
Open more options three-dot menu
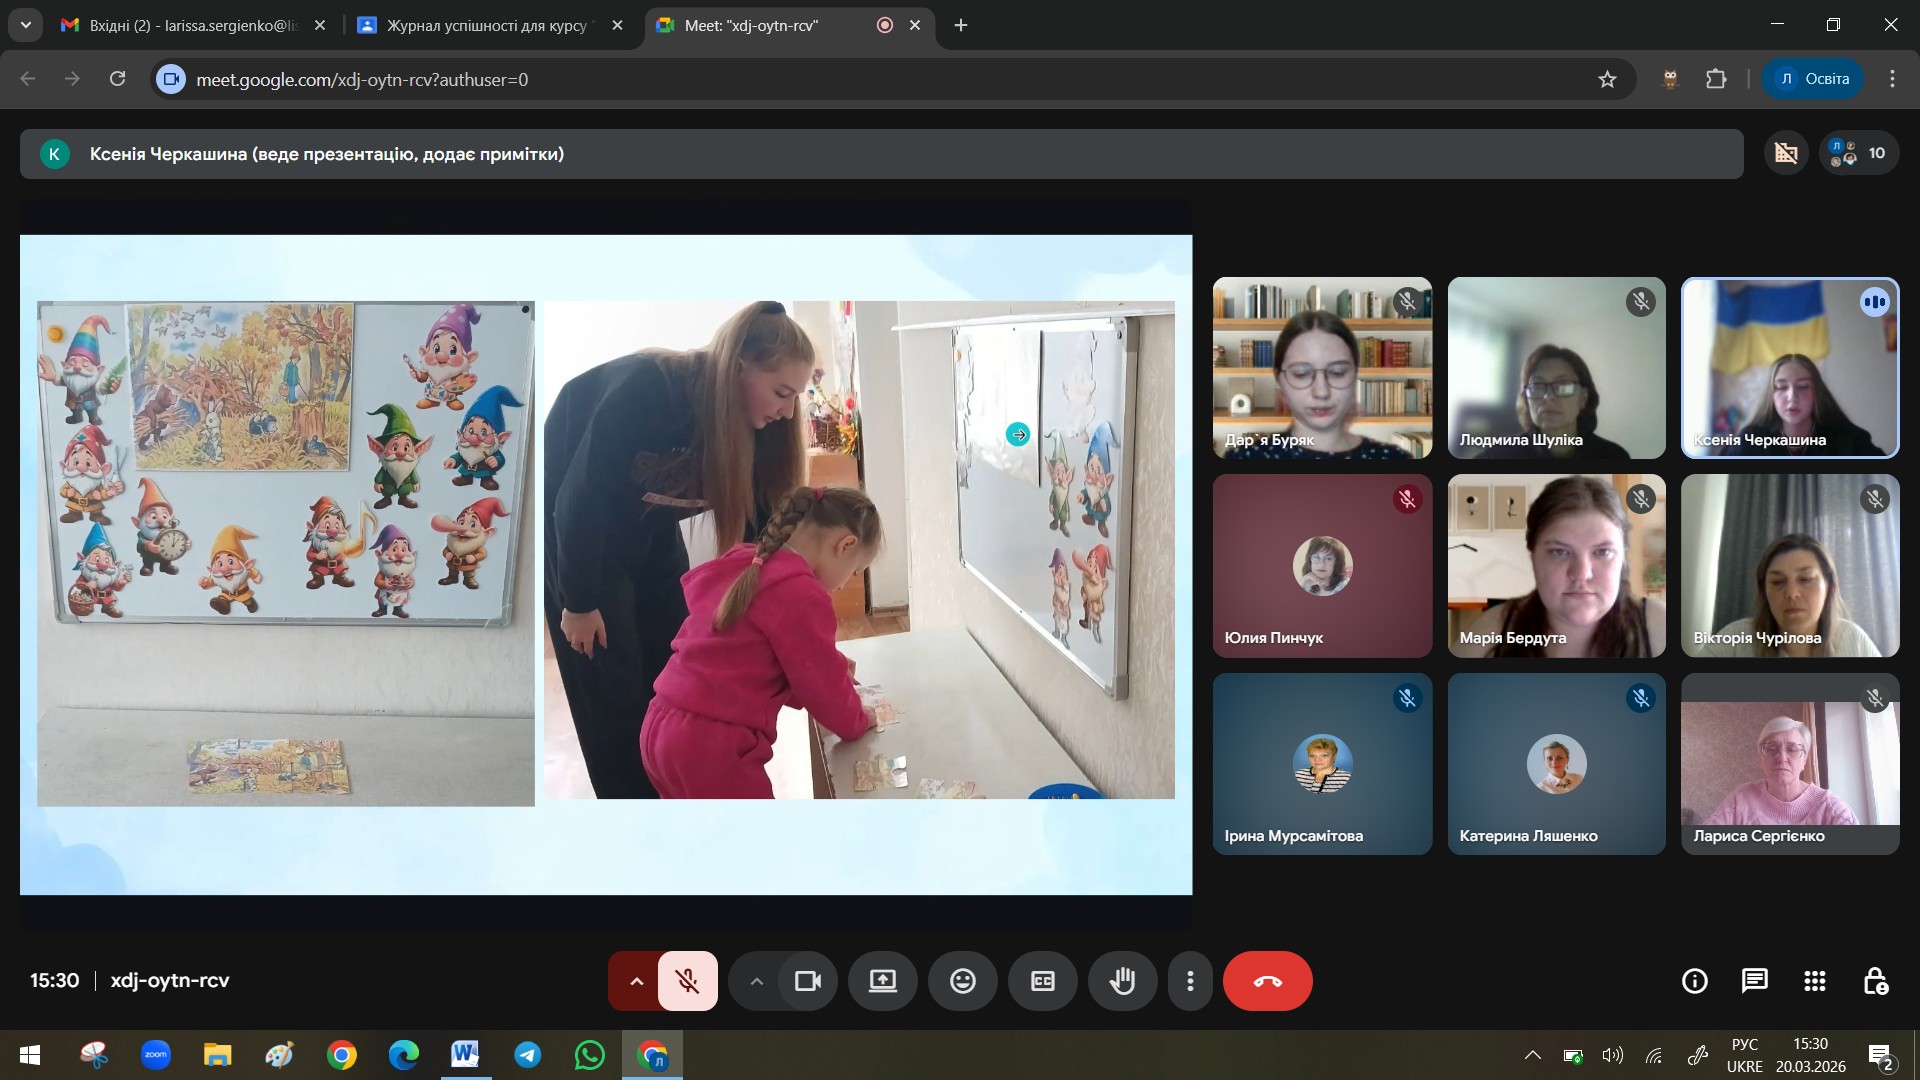[x=1189, y=981]
